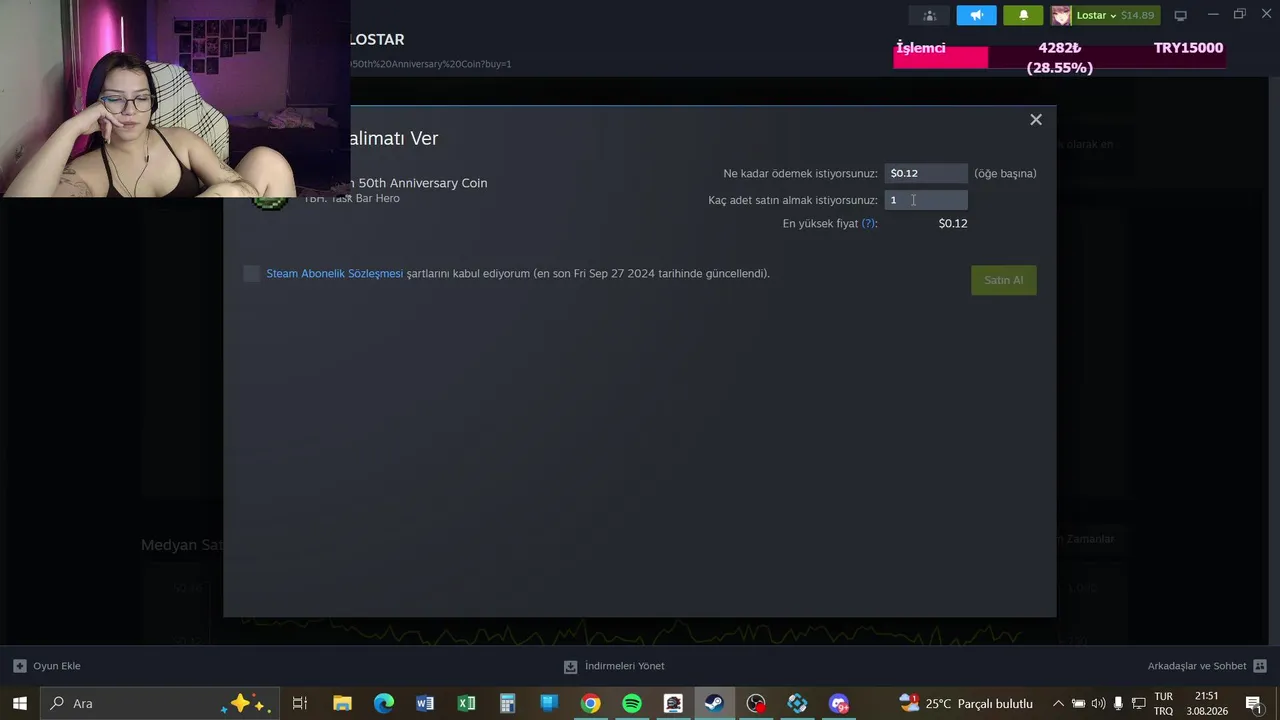This screenshot has width=1280, height=720.
Task: Click the quantity to buy field
Action: point(926,200)
